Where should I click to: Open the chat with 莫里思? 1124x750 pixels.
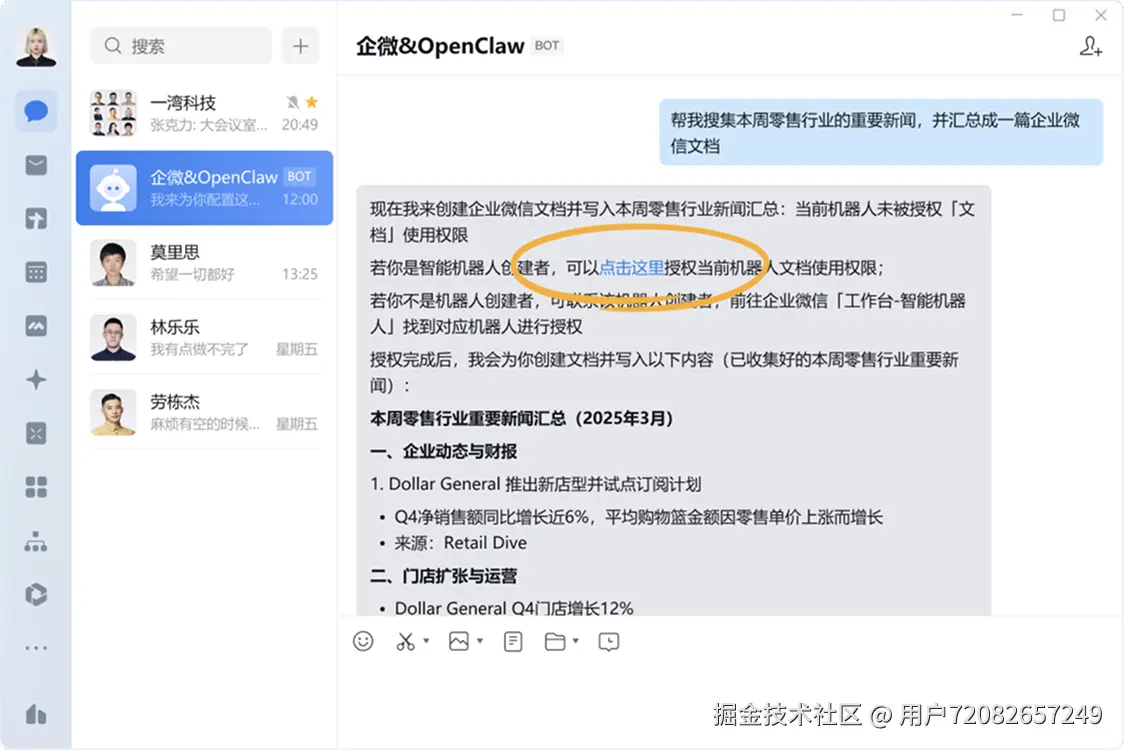pyautogui.click(x=204, y=262)
